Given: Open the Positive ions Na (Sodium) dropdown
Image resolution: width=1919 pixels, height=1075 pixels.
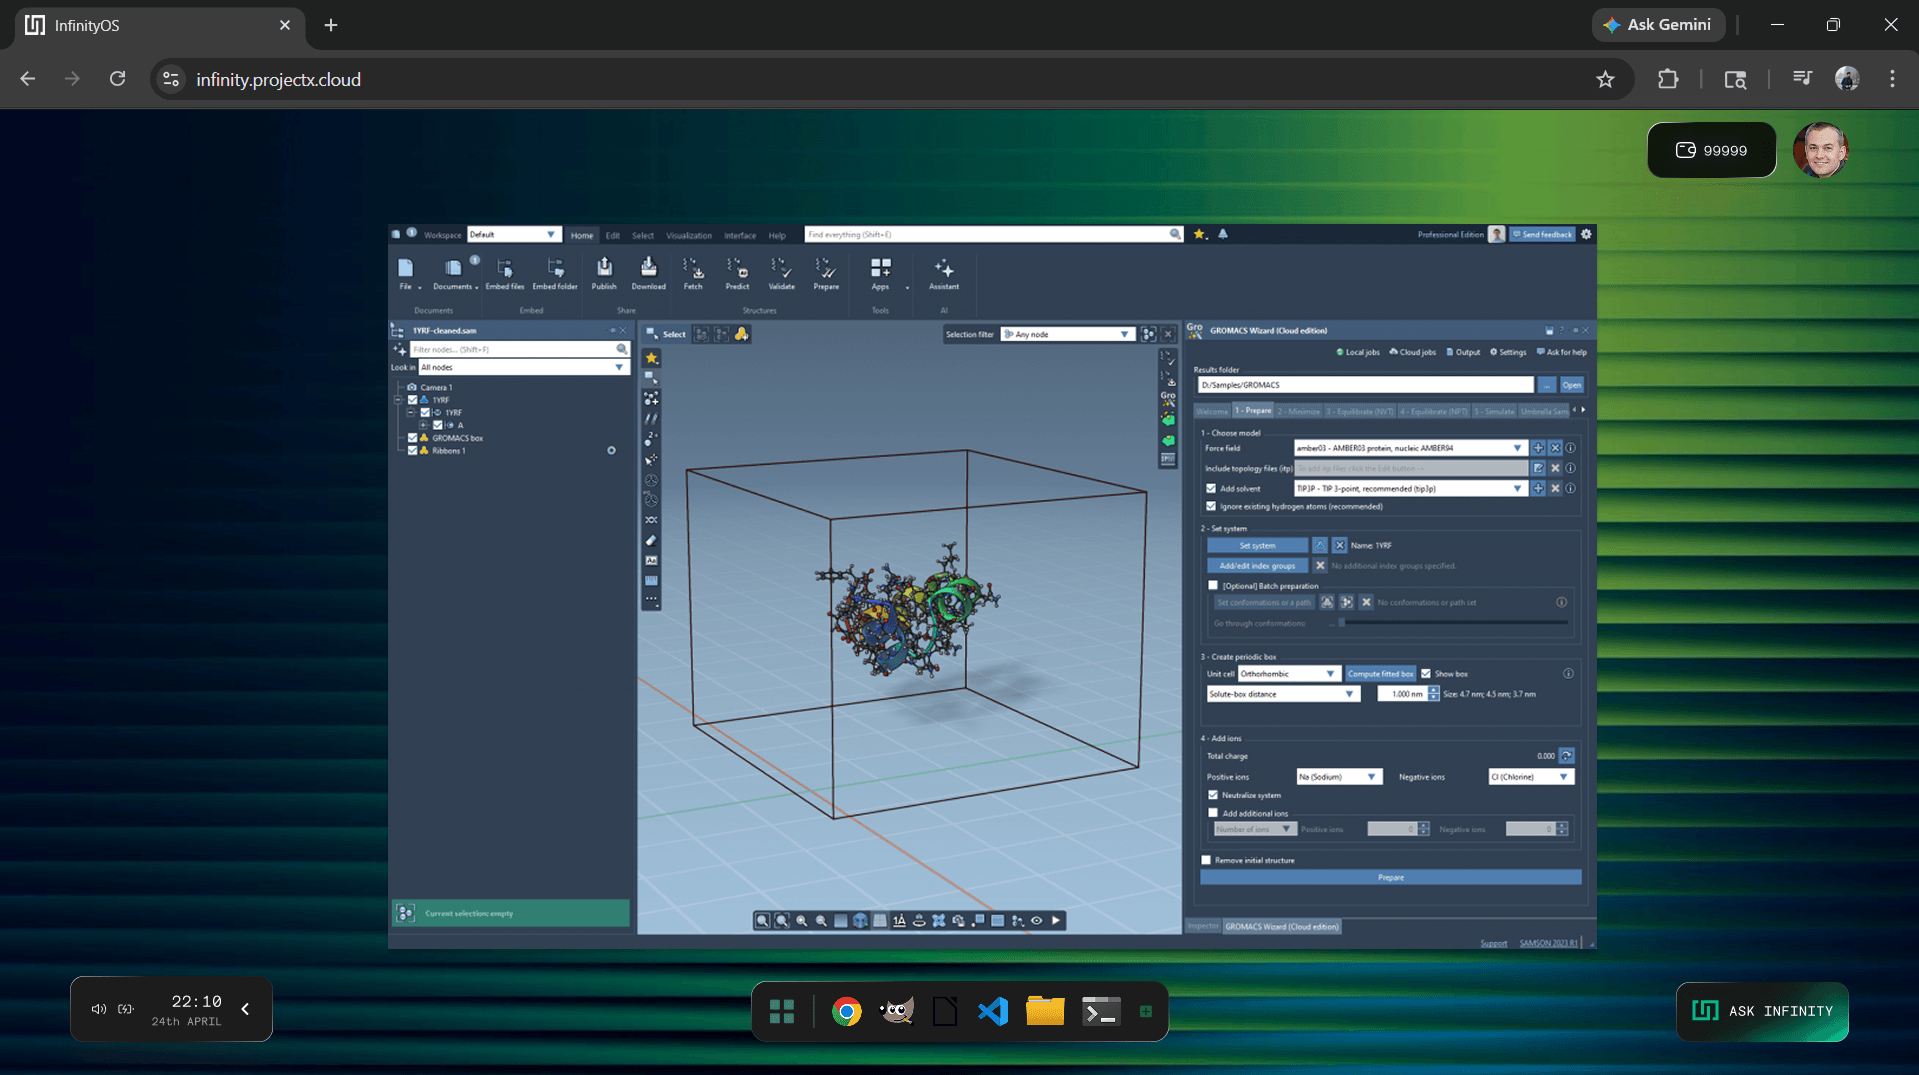Looking at the screenshot, I should pyautogui.click(x=1338, y=777).
